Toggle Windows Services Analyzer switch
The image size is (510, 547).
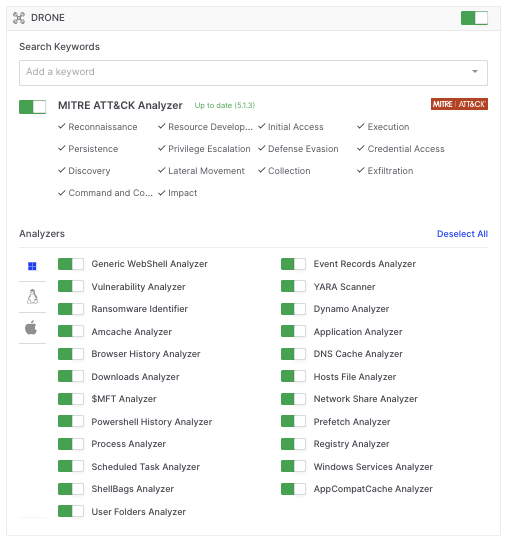pos(293,466)
